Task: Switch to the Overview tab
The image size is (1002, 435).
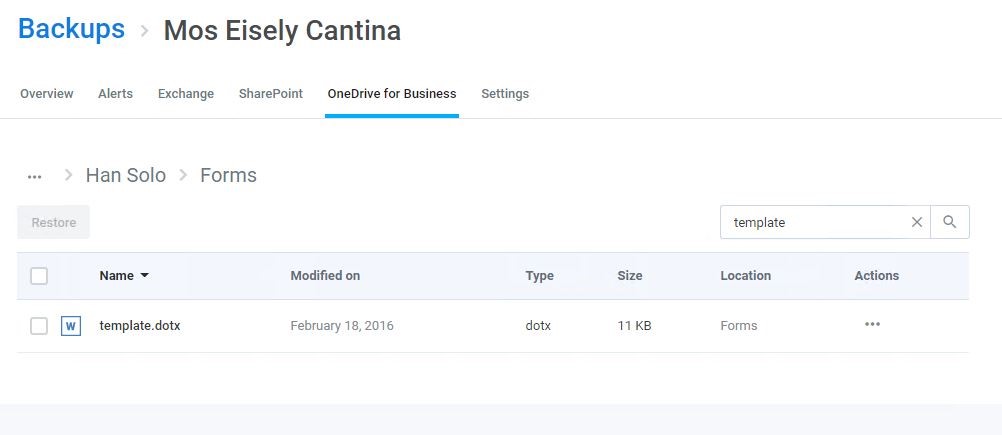Action: click(x=47, y=93)
